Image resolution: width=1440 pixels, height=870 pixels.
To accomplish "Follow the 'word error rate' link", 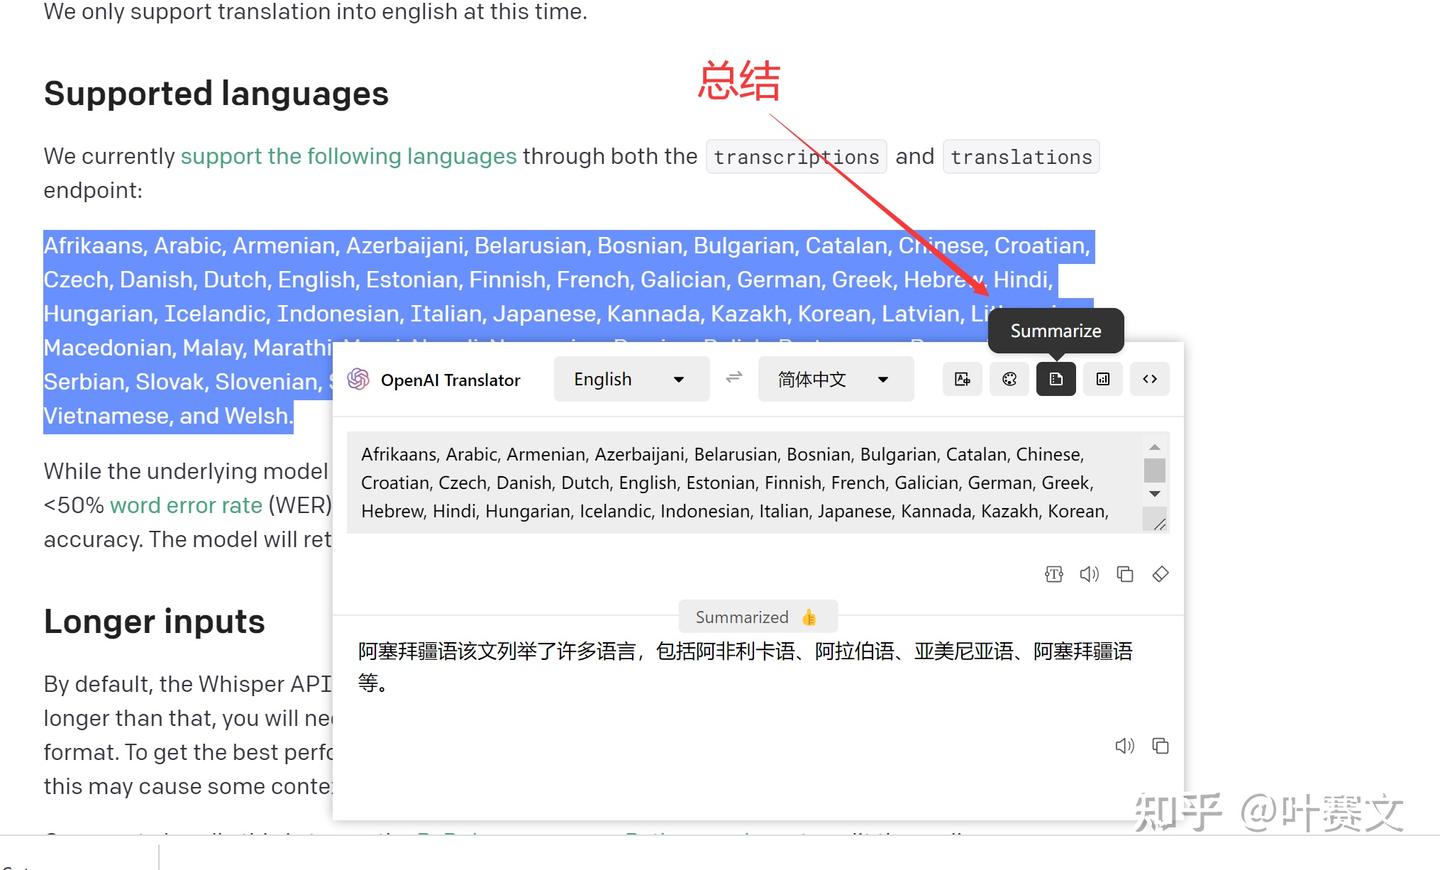I will coord(186,505).
